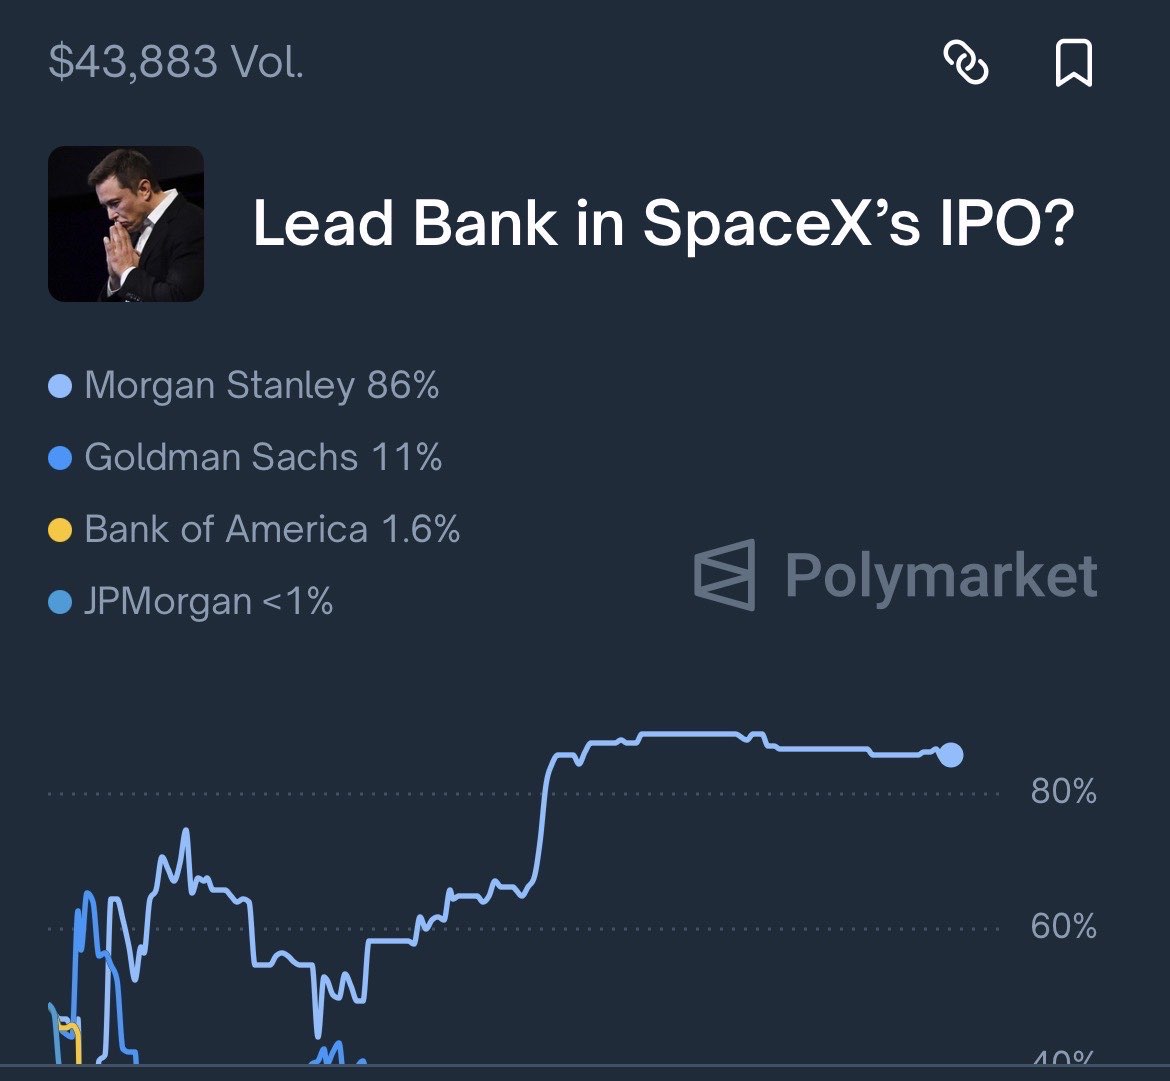Click the blue endpoint dot on the chart
Image resolution: width=1170 pixels, height=1081 pixels.
coord(950,756)
